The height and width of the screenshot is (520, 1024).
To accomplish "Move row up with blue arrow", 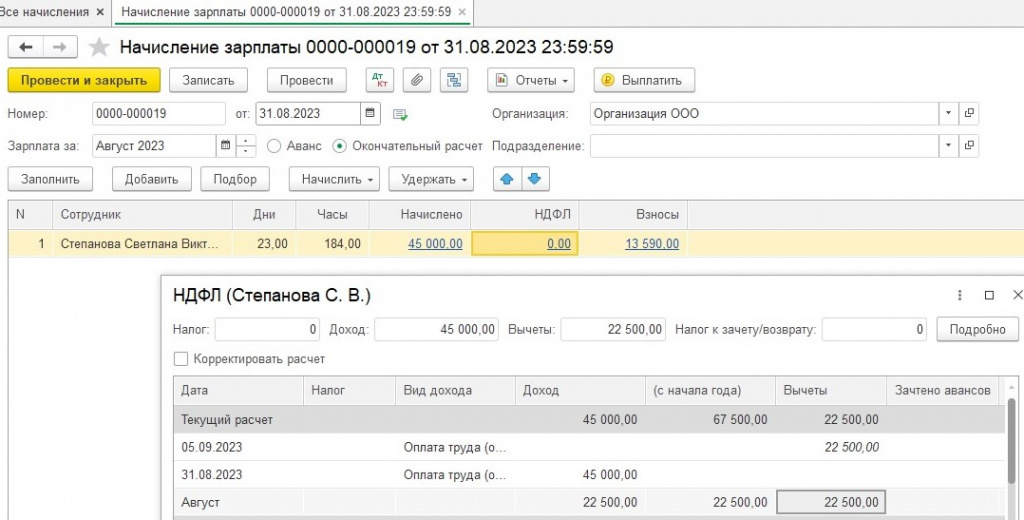I will pyautogui.click(x=507, y=179).
